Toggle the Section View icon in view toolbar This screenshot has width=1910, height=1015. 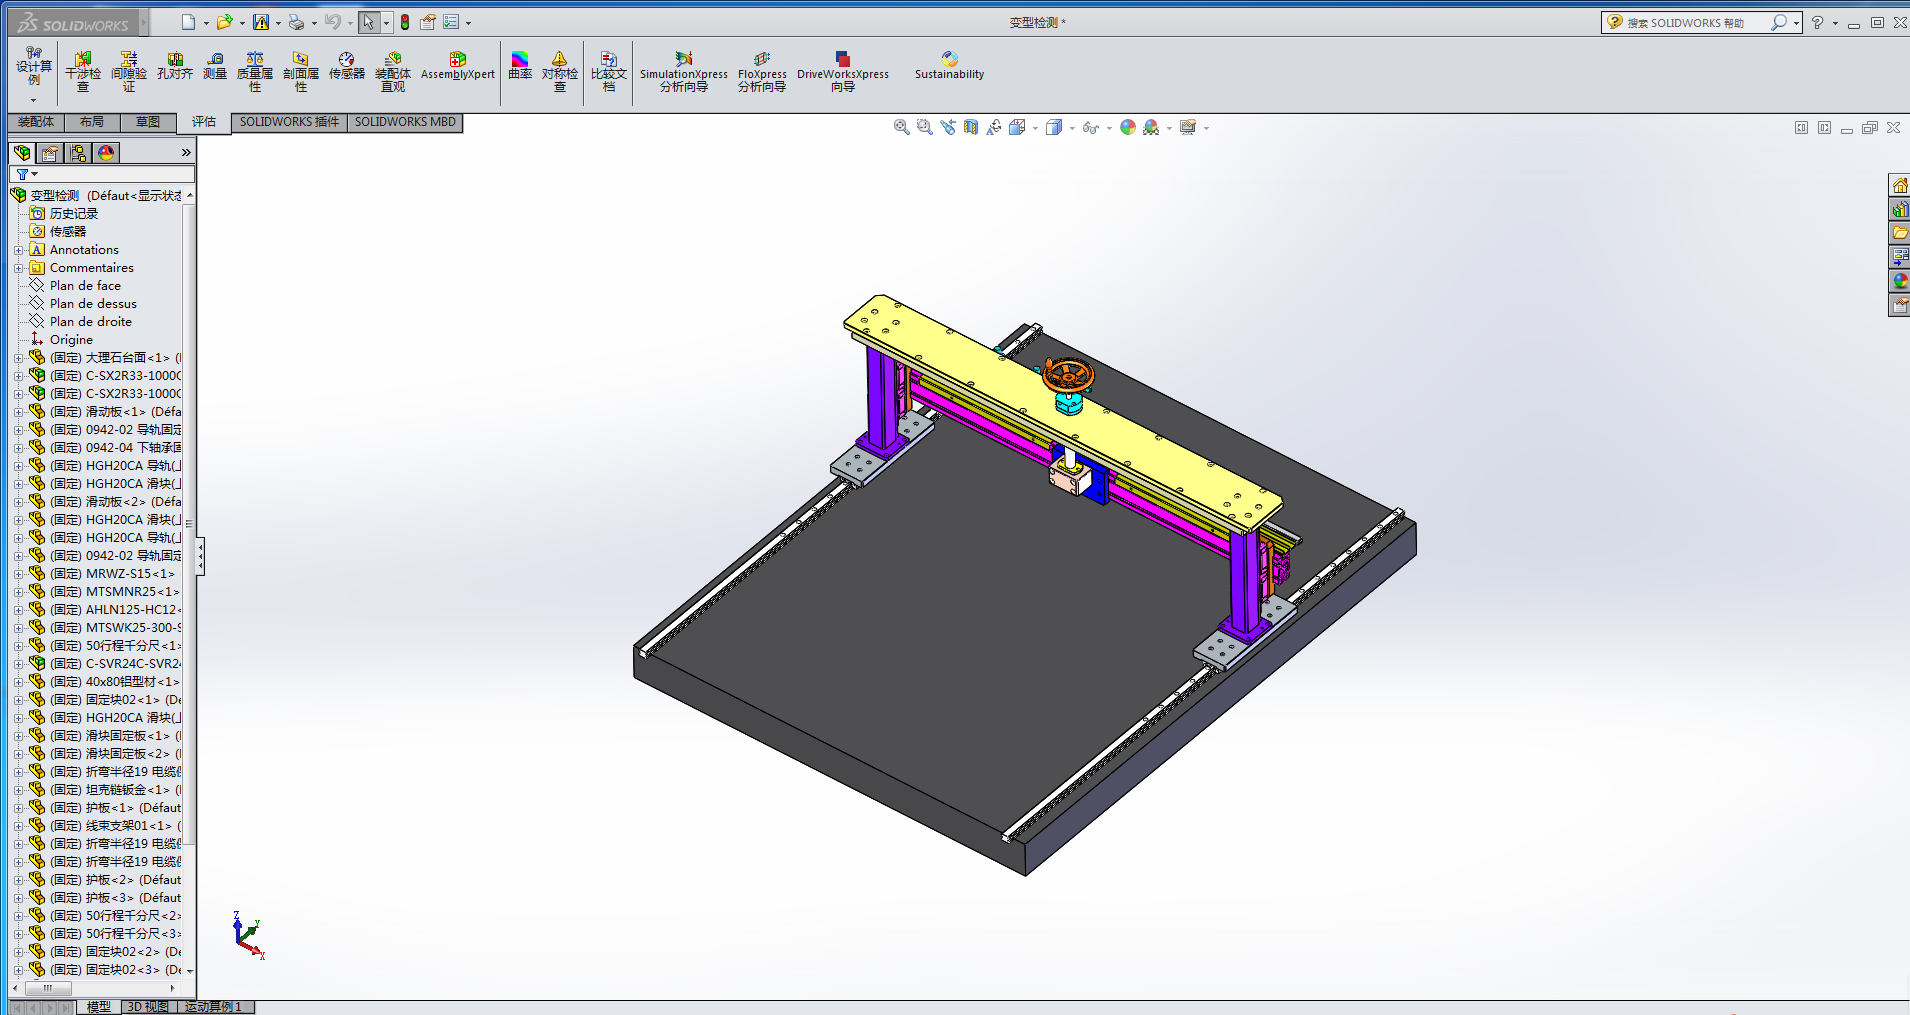pyautogui.click(x=971, y=127)
